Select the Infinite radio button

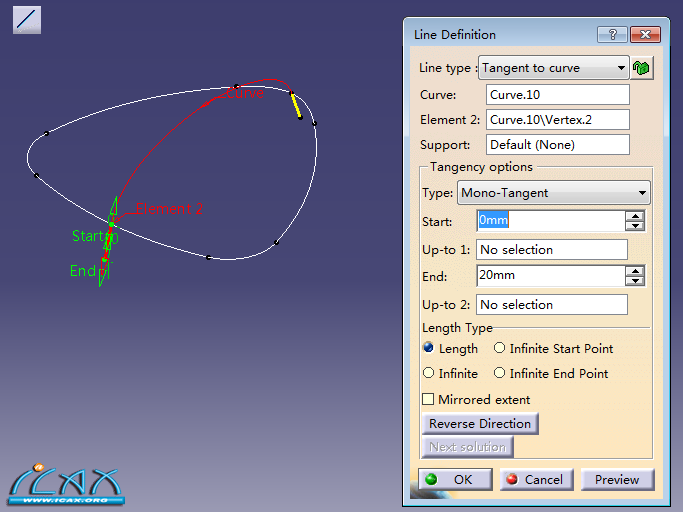(x=429, y=373)
